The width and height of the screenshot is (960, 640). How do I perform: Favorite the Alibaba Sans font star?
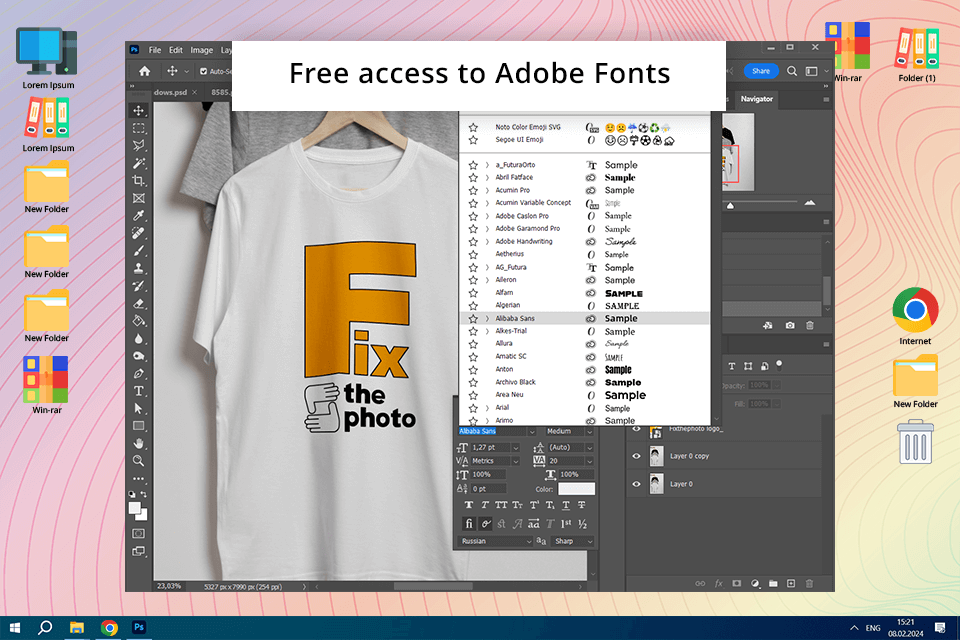473,318
